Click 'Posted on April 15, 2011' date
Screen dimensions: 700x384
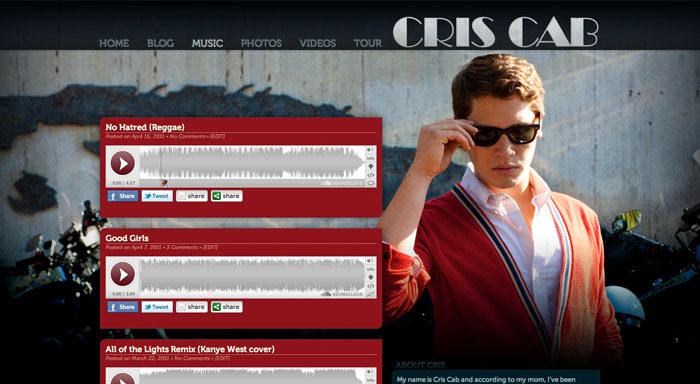135,136
